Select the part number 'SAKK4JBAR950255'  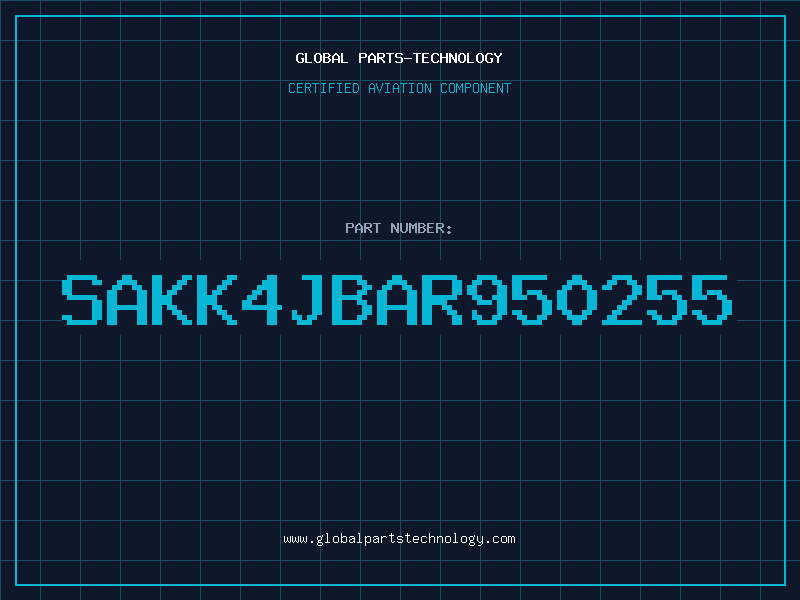397,300
